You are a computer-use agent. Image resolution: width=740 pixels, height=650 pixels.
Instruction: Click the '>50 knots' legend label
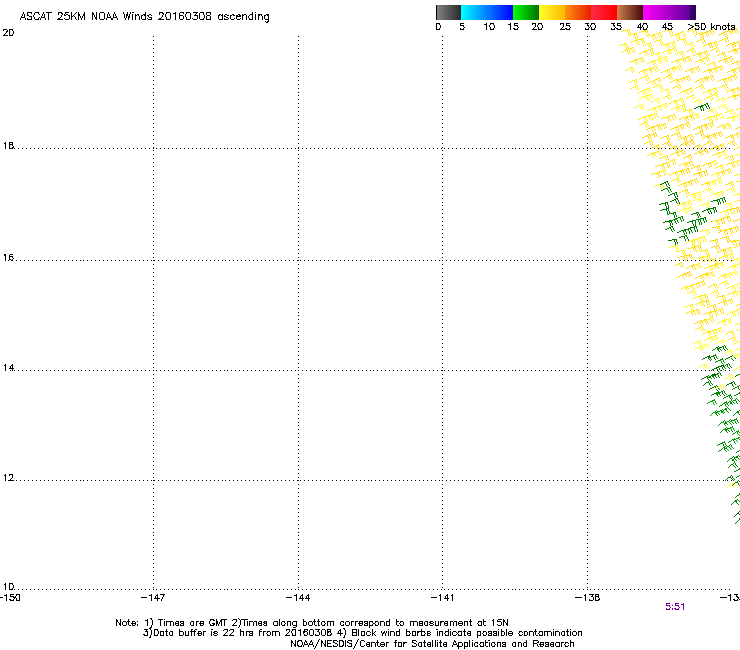point(711,27)
